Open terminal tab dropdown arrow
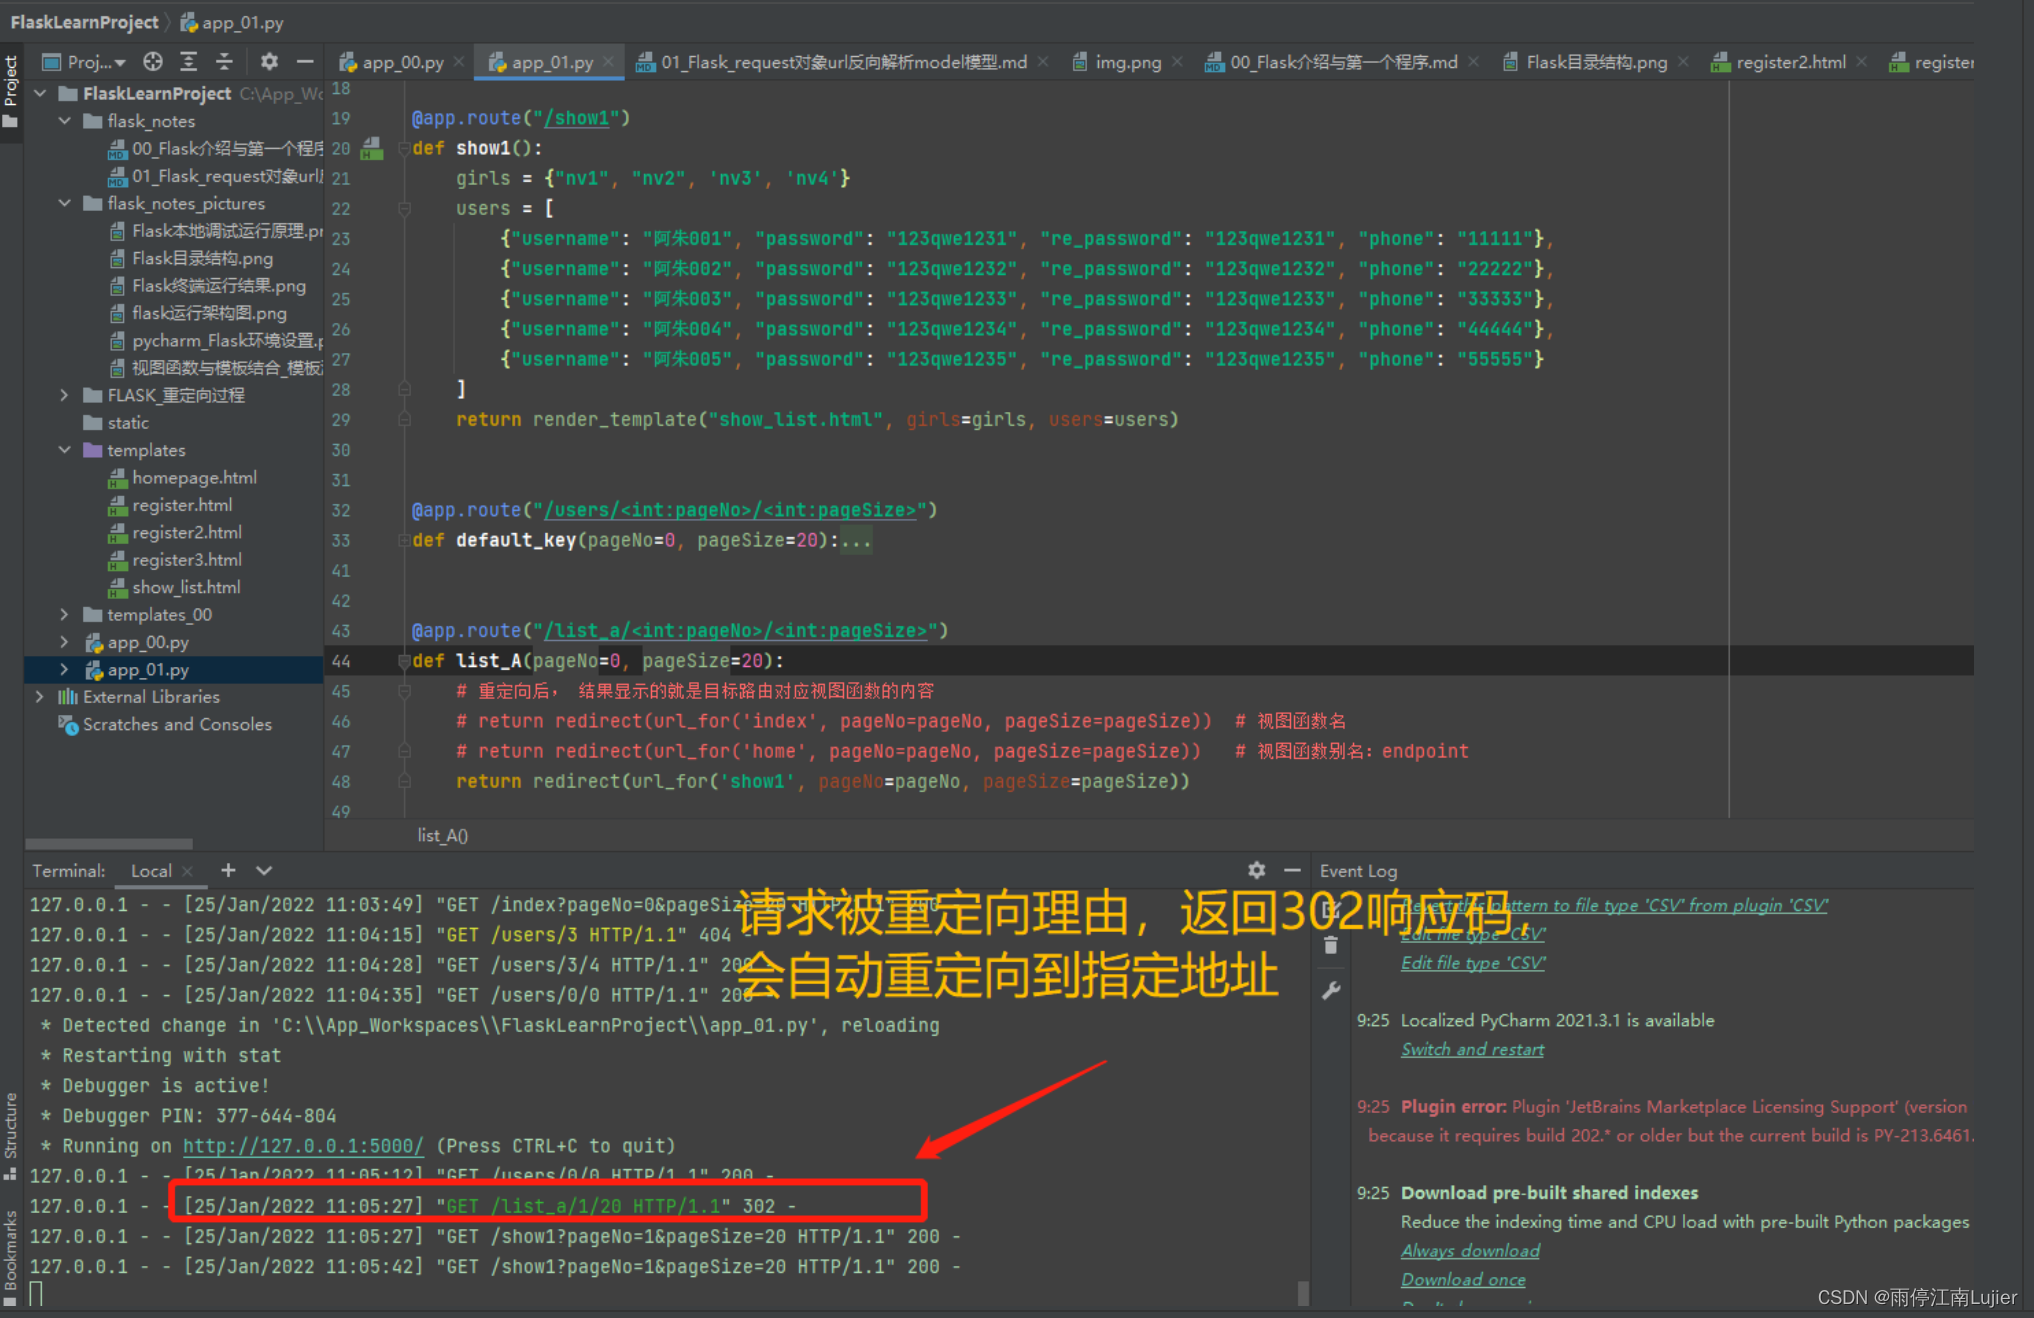2034x1318 pixels. (264, 870)
